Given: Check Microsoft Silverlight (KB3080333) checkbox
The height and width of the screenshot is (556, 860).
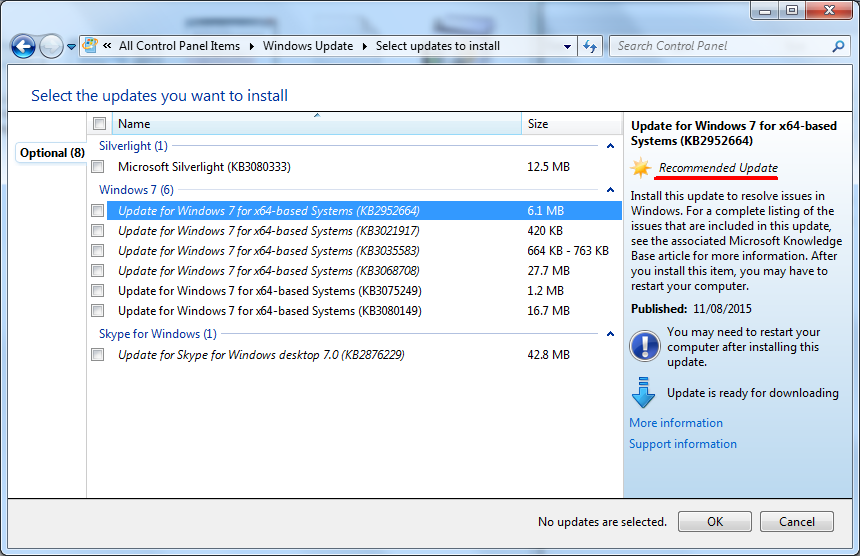Looking at the screenshot, I should point(98,166).
